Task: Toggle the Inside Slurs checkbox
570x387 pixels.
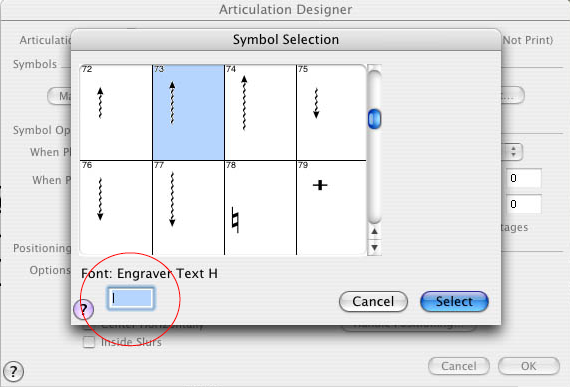Action: coord(89,342)
